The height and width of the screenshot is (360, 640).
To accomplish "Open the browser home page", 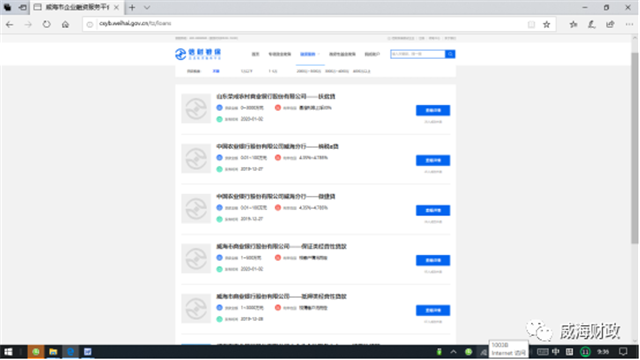I will pyautogui.click(x=65, y=24).
